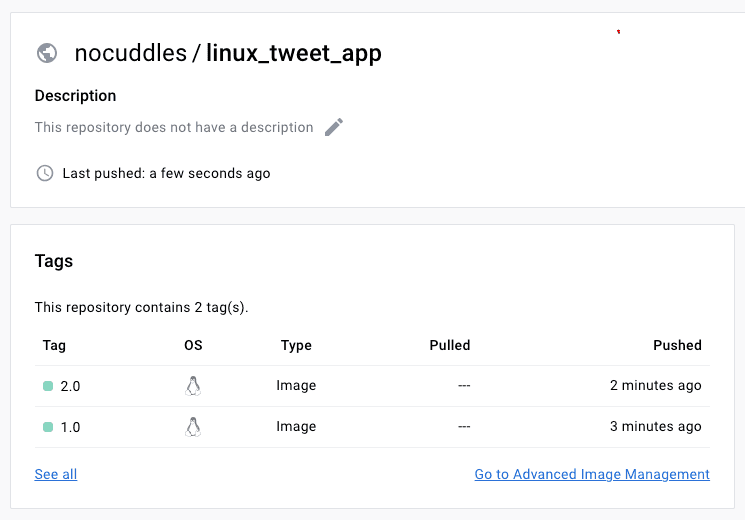Open the See all tags link
The height and width of the screenshot is (520, 745).
click(56, 474)
